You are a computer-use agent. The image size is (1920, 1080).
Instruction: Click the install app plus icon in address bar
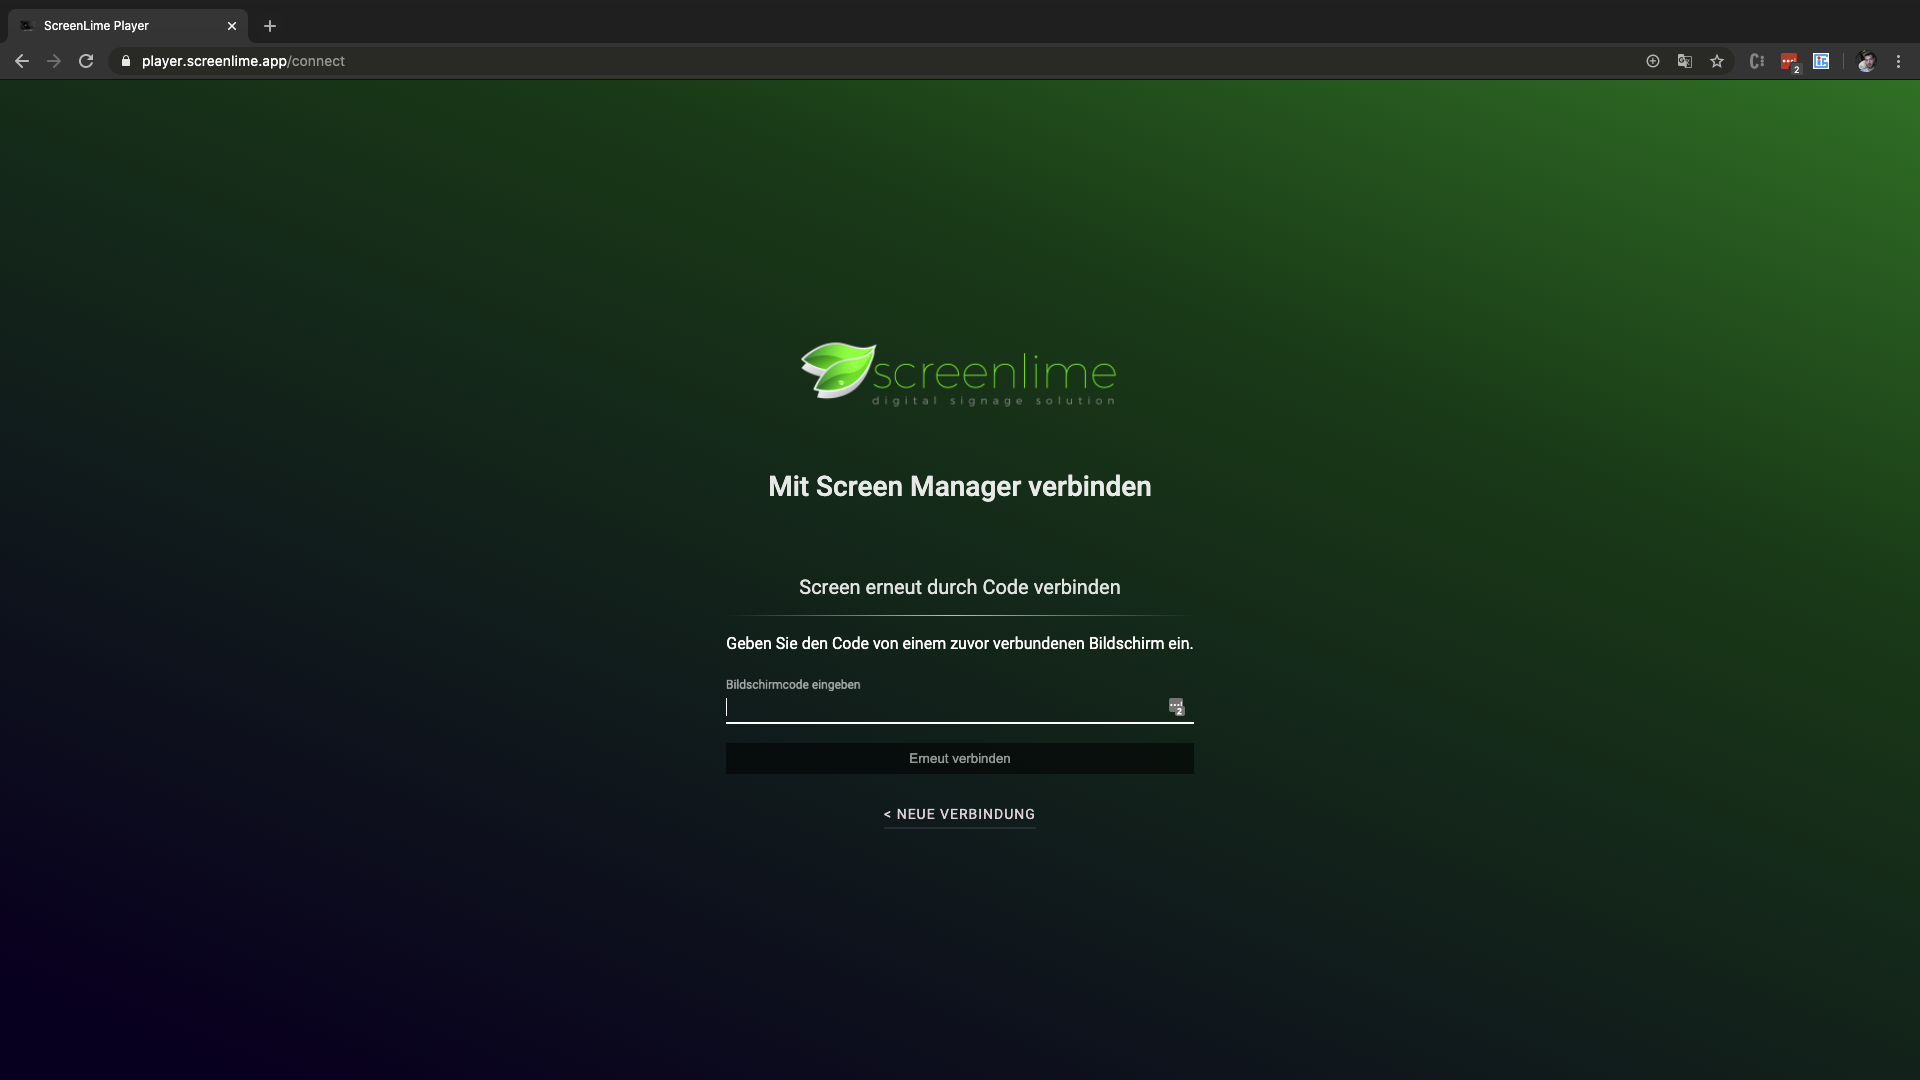tap(1653, 61)
